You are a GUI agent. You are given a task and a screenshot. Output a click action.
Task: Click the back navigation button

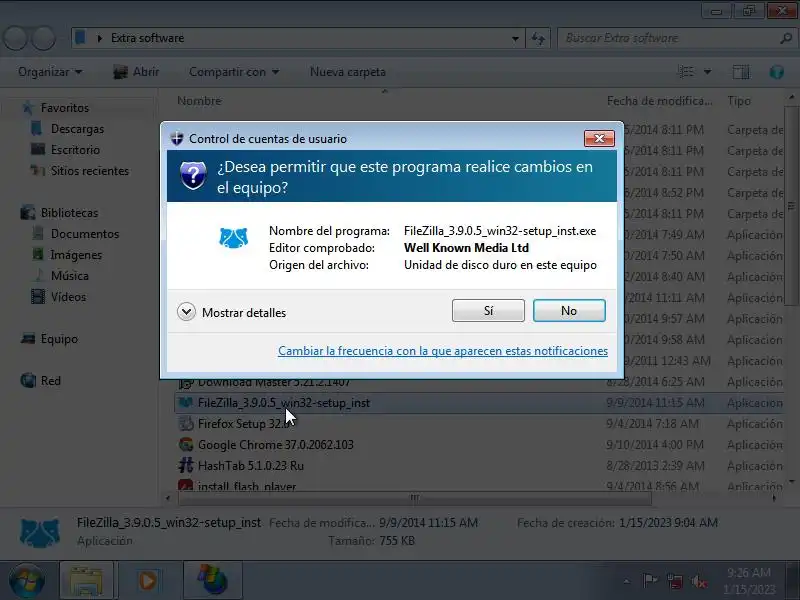(16, 38)
